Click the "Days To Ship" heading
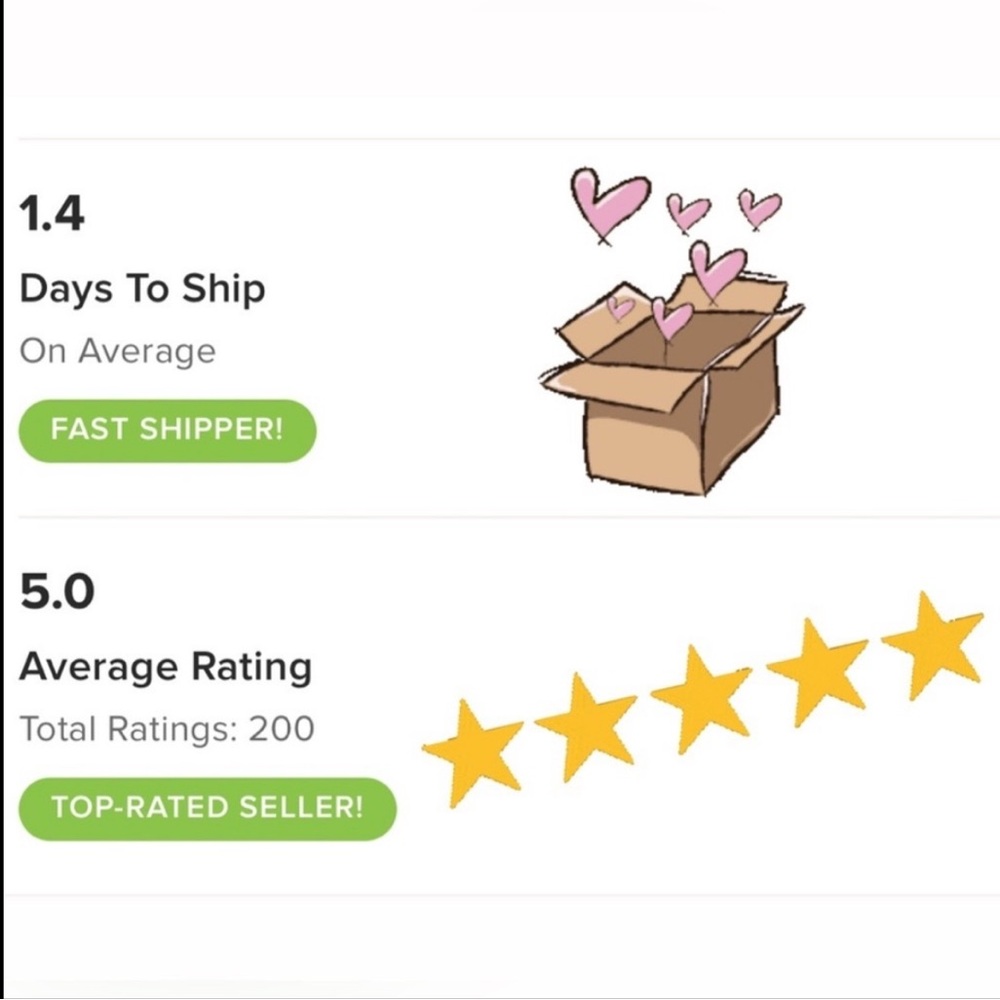Image resolution: width=1000 pixels, height=1000 pixels. click(142, 289)
